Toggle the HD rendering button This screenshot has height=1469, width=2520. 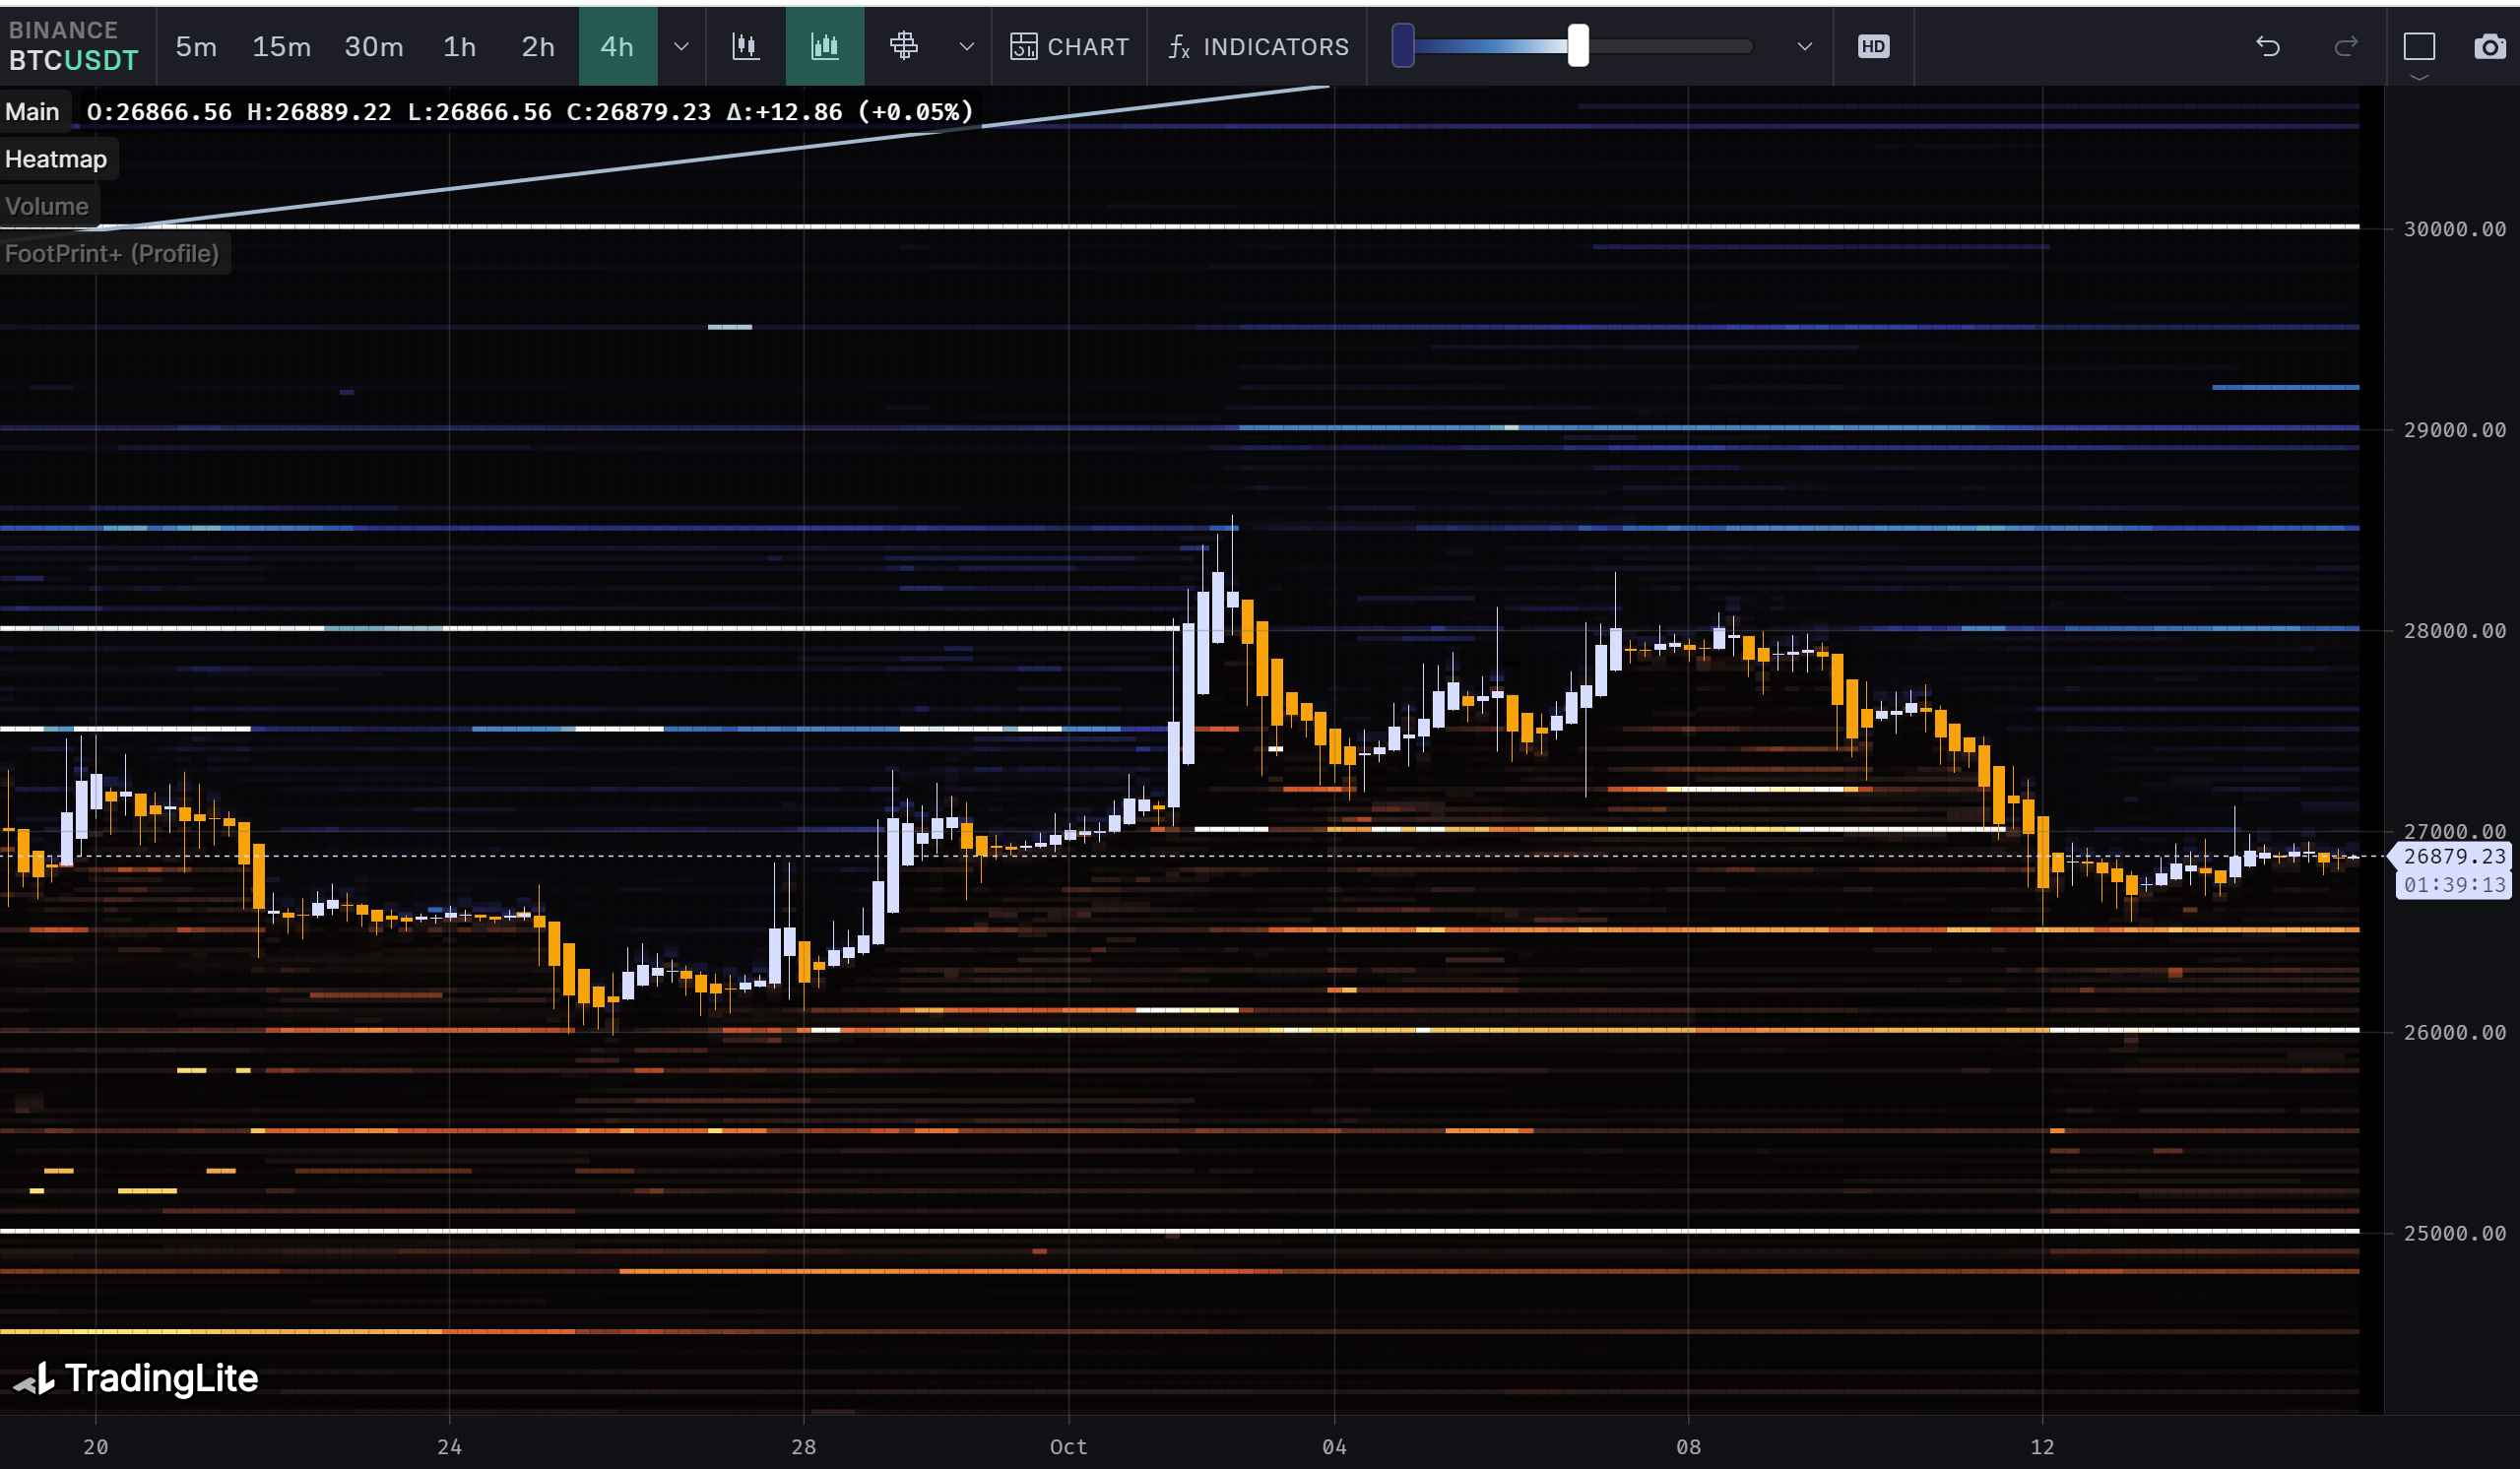point(1873,46)
